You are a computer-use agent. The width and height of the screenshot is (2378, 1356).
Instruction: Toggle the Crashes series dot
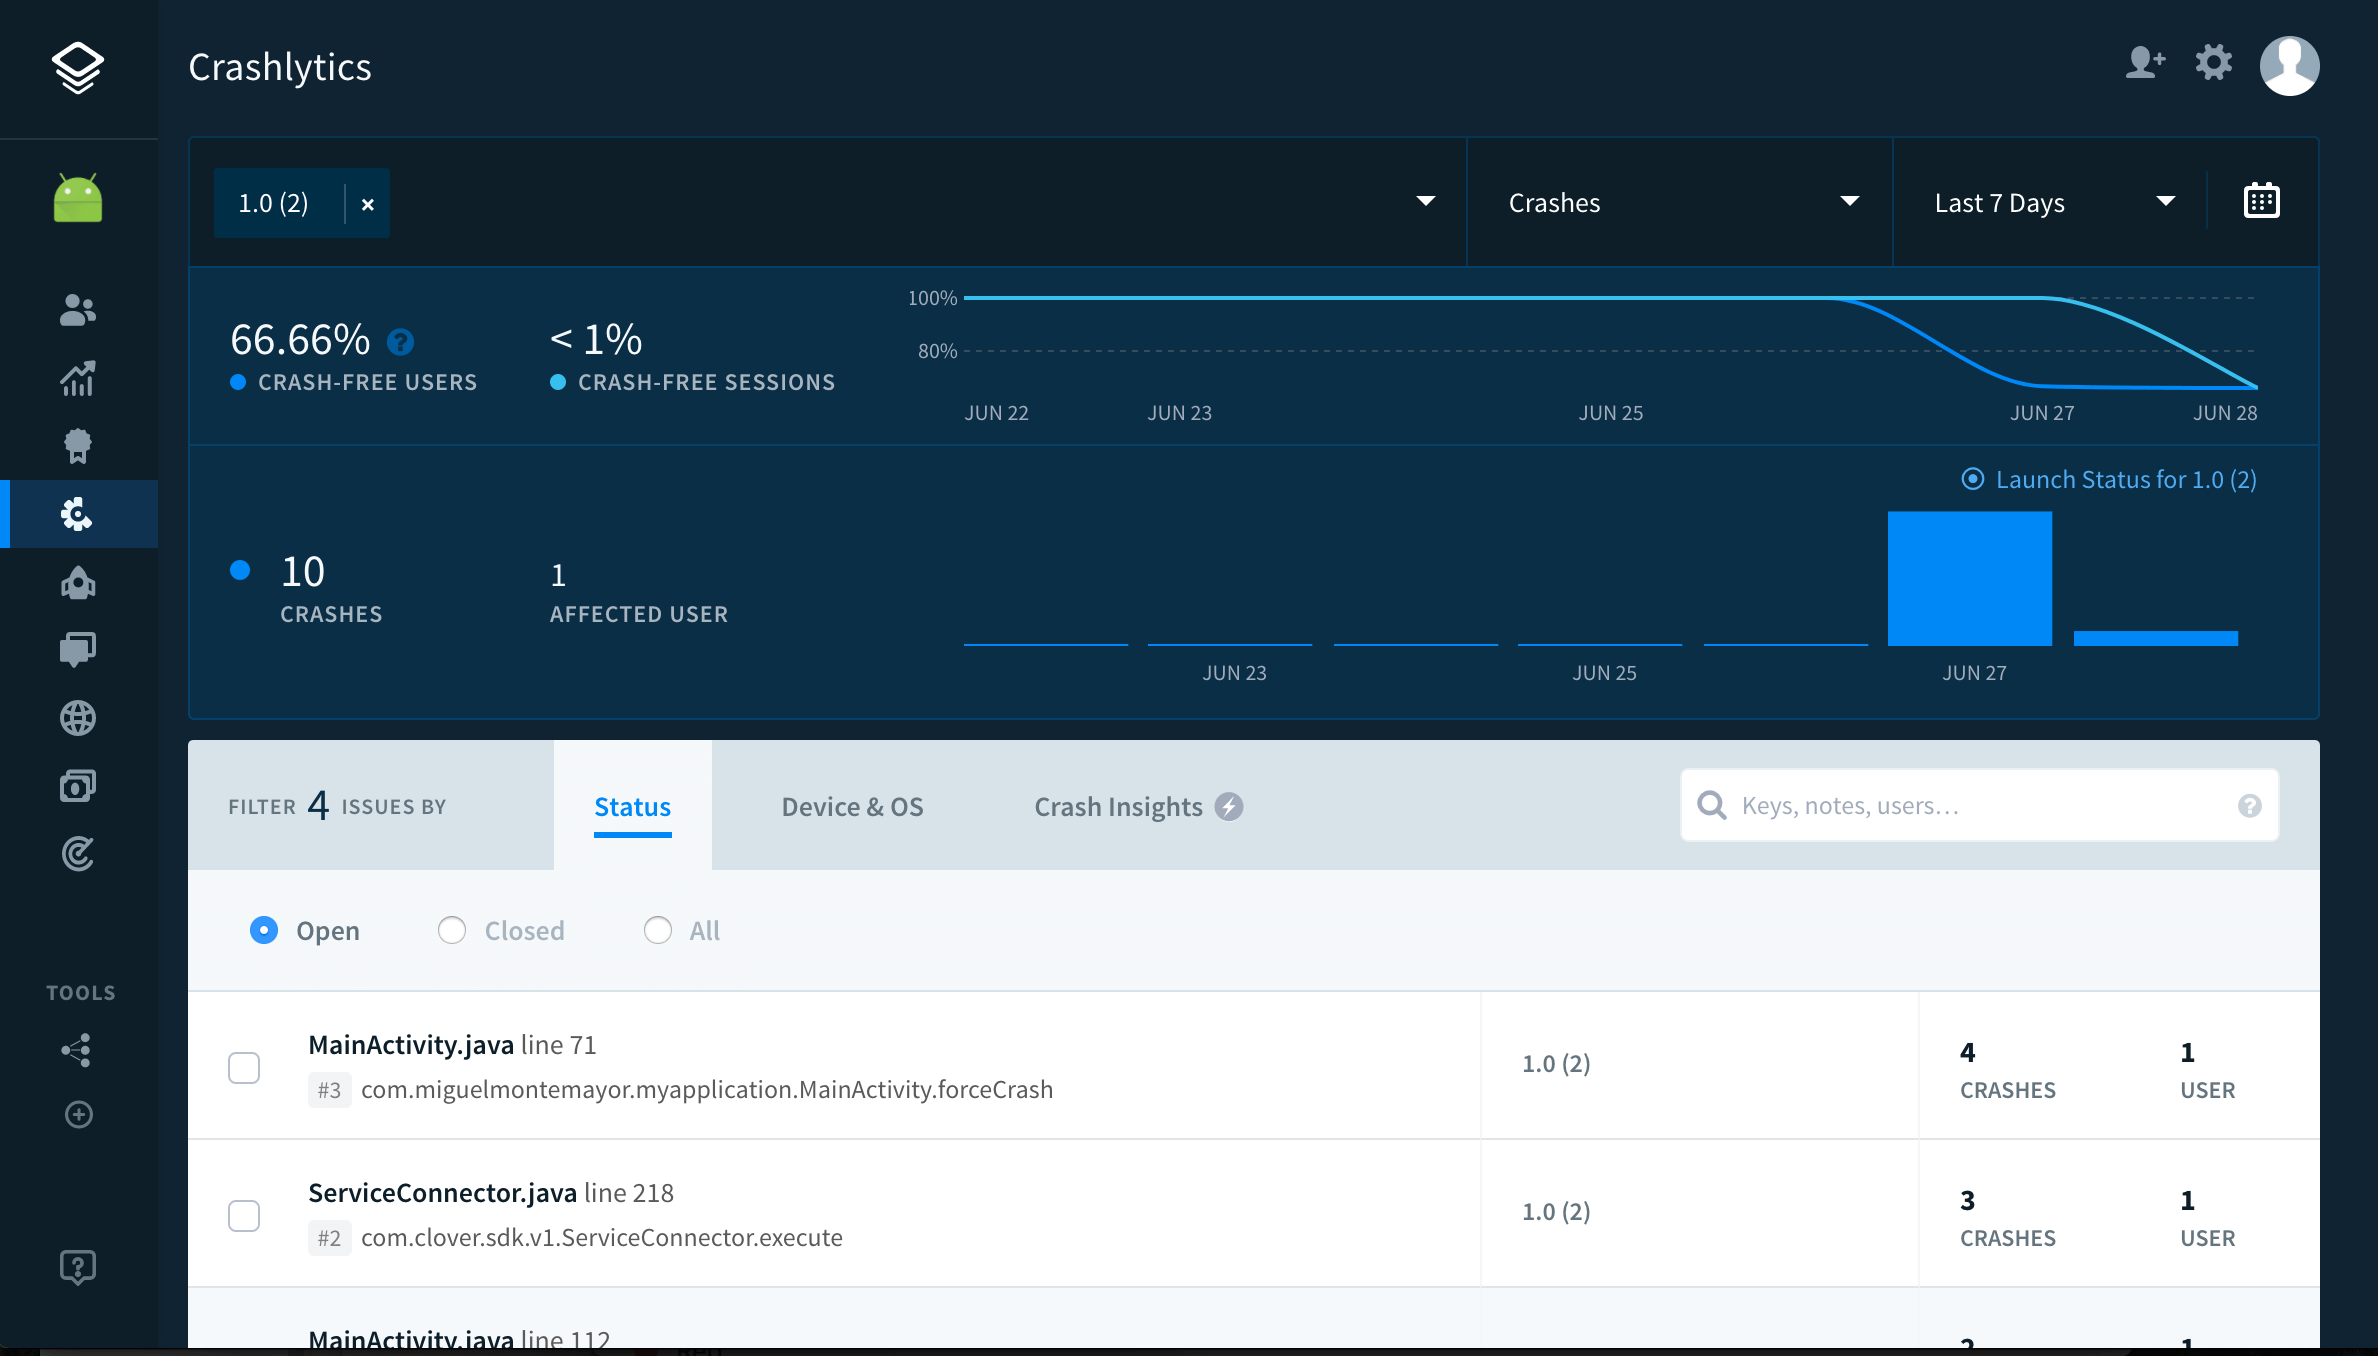click(x=240, y=571)
